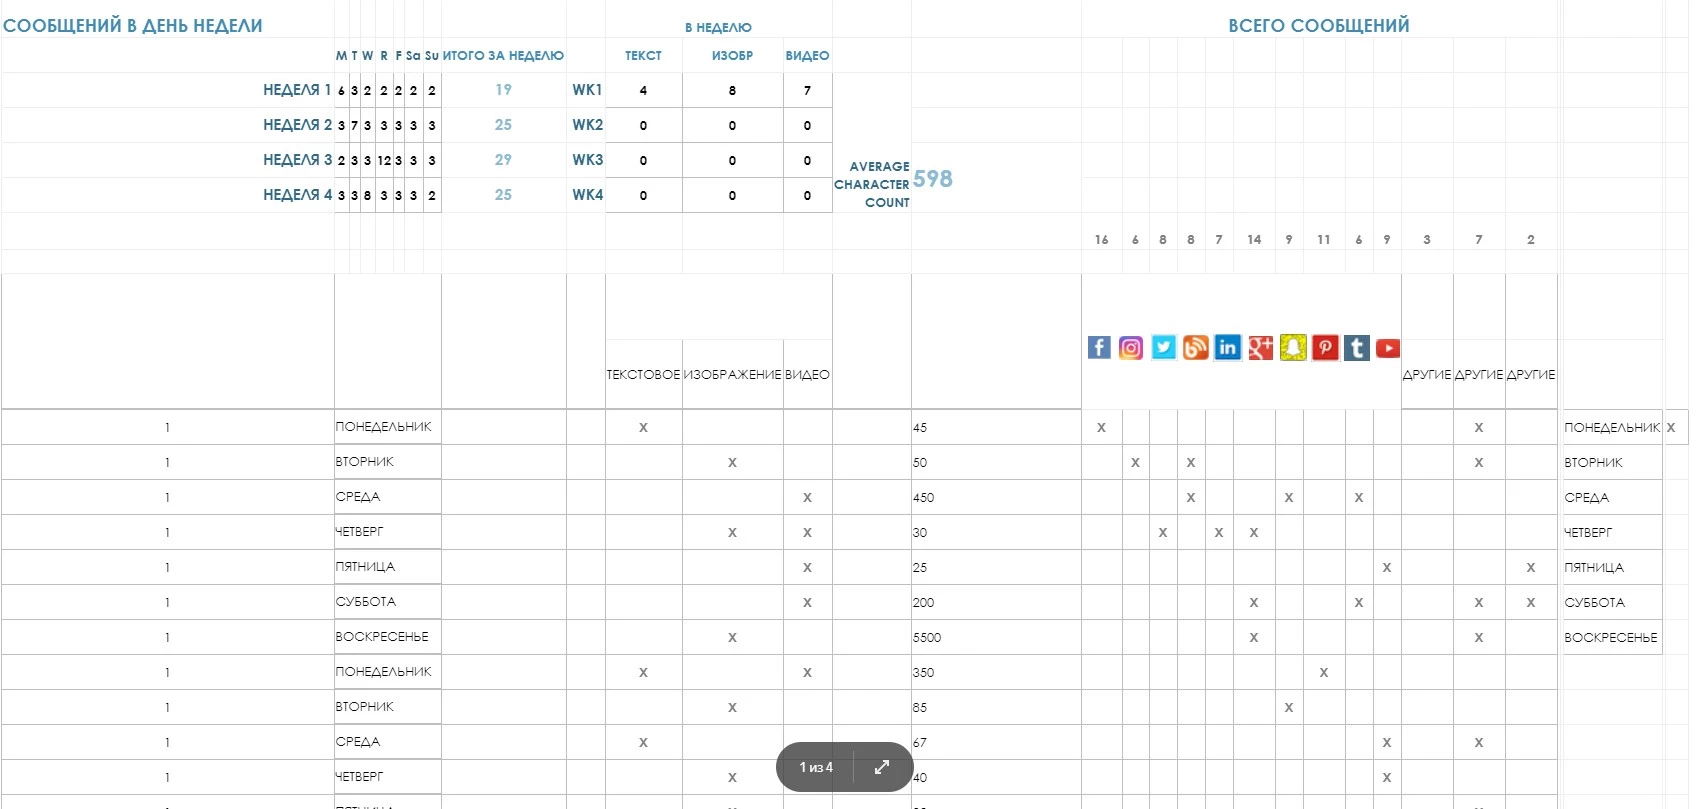Viewport: 1707px width, 809px height.
Task: Click the orange Blogger RSS icon
Action: (1195, 347)
